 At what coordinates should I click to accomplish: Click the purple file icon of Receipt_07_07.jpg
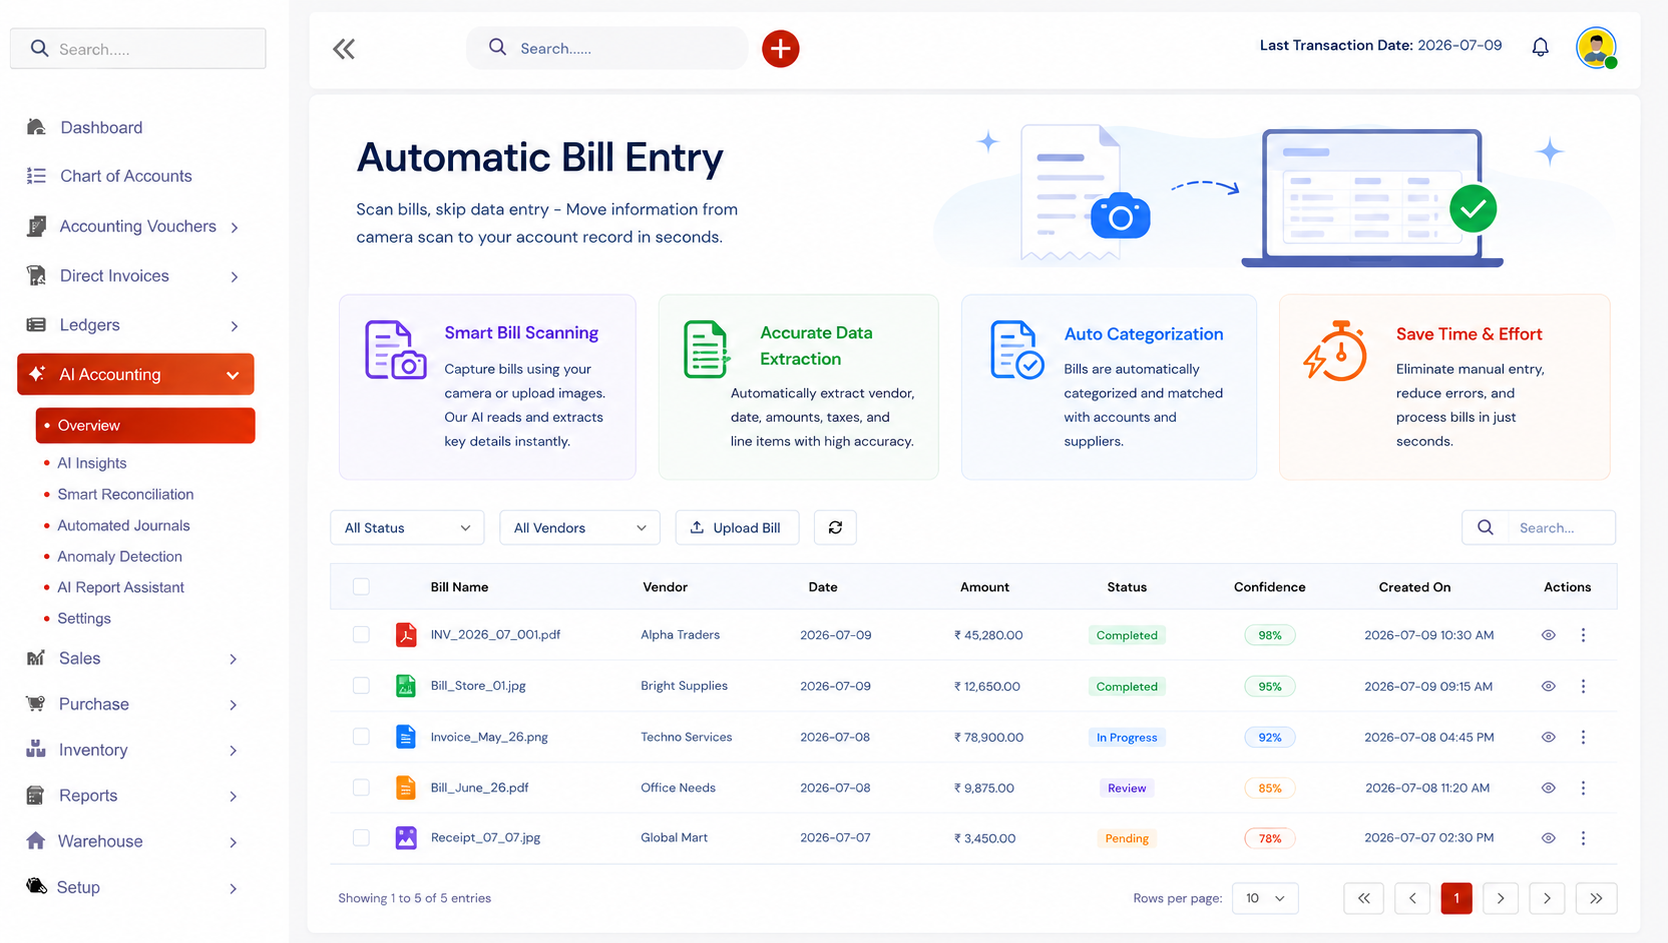[x=406, y=838]
